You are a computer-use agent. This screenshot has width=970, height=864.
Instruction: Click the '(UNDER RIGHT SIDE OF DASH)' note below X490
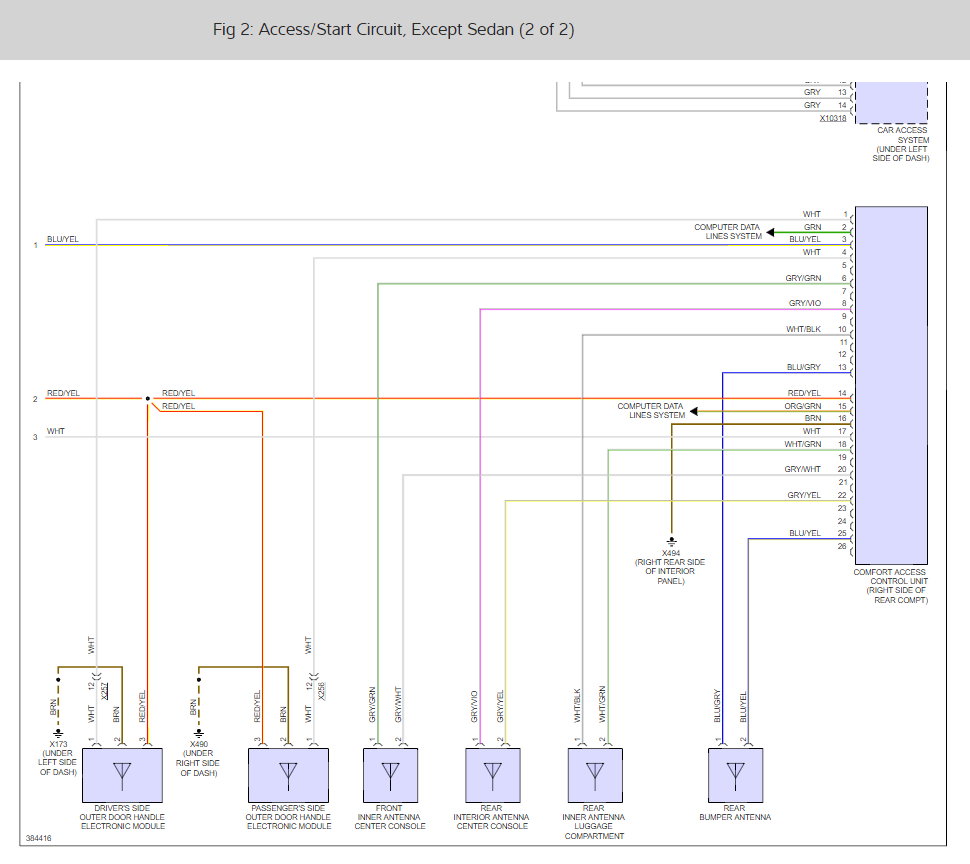click(x=198, y=763)
